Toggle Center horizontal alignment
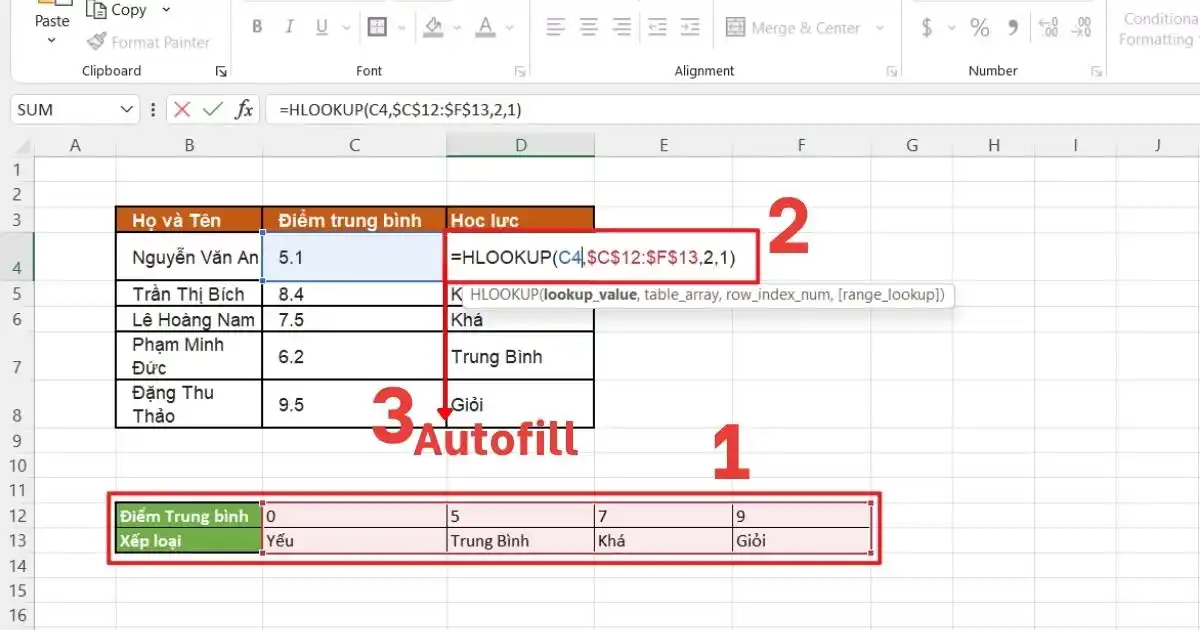Screen dimensions: 1200x630 pos(589,27)
